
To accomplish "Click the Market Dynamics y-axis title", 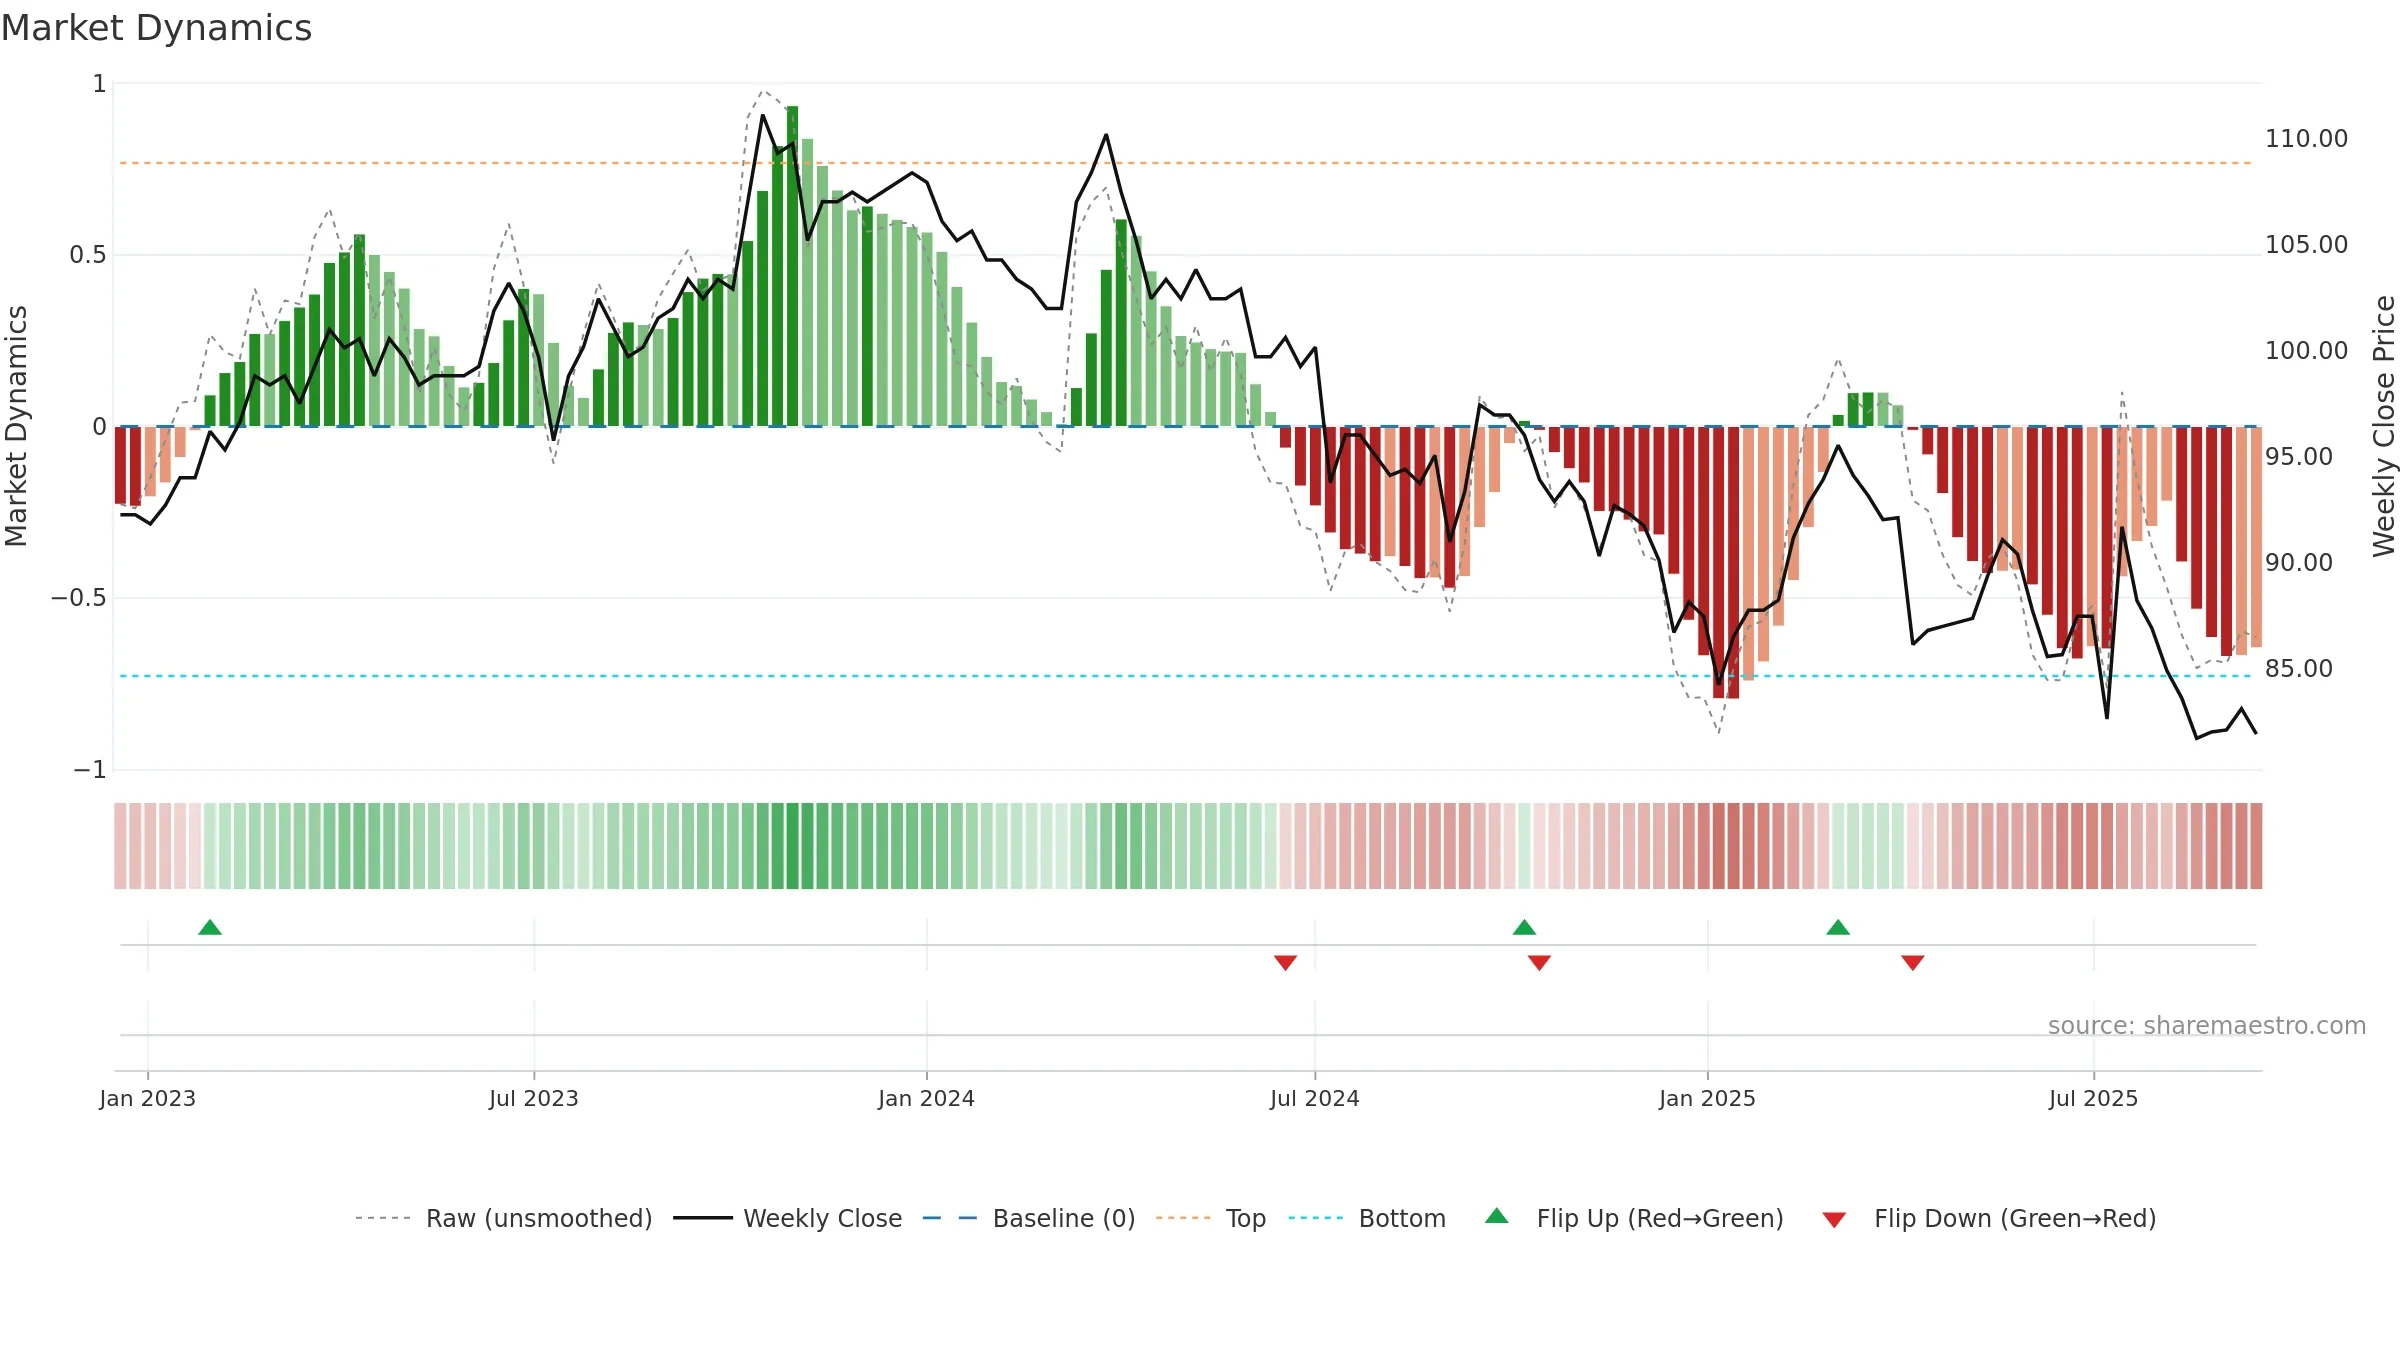I will pyautogui.click(x=16, y=426).
